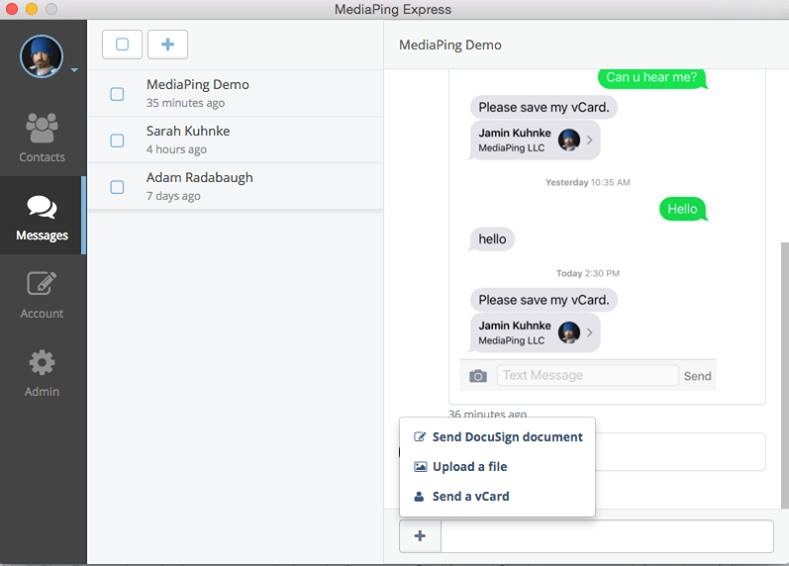
Task: Check the MediaPing Demo conversation checkbox
Action: [117, 94]
